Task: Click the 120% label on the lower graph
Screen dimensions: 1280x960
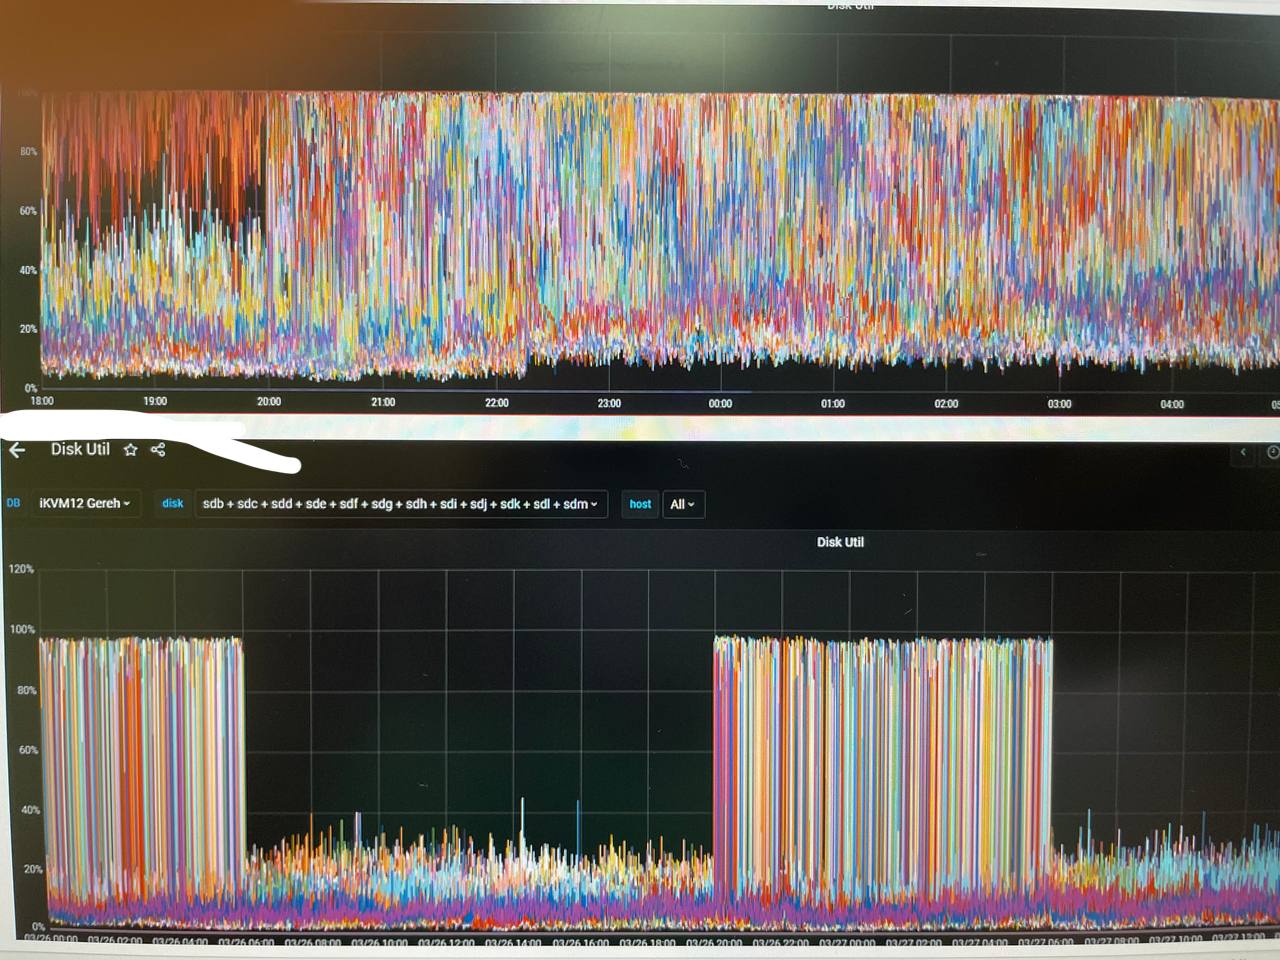Action: (21, 569)
